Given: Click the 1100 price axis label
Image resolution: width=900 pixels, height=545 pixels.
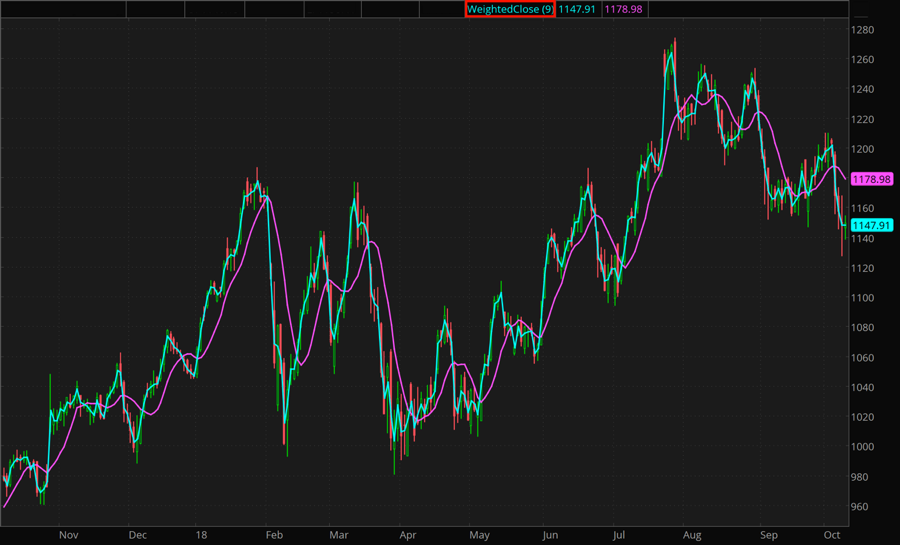Looking at the screenshot, I should [x=861, y=298].
